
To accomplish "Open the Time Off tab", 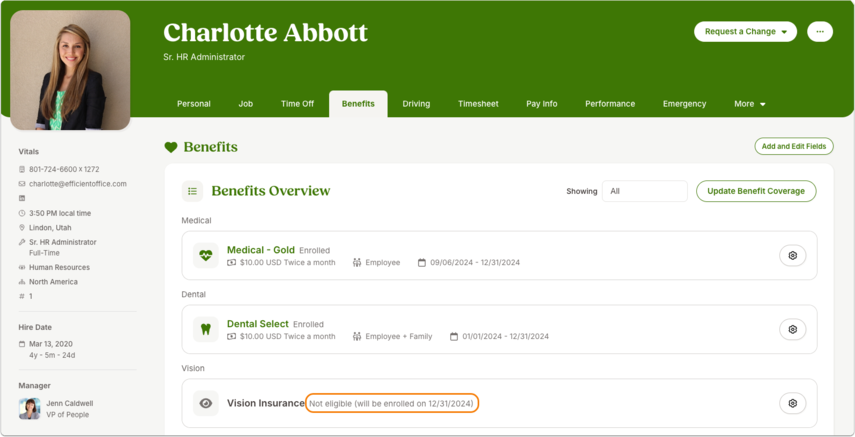I will pos(297,104).
